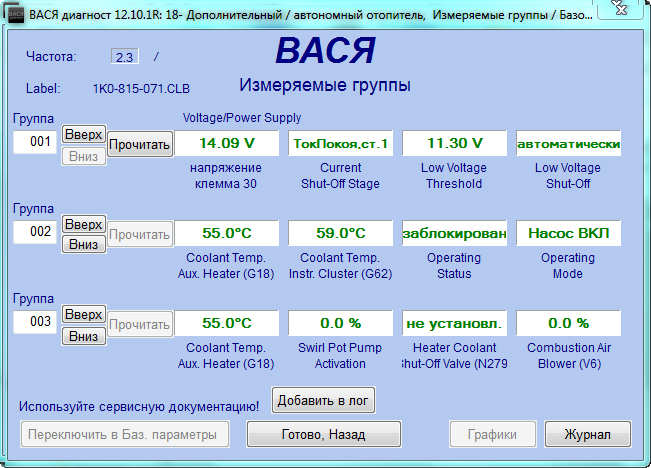Click Переключить в Баз. параметры button
Image resolution: width=651 pixels, height=468 pixels.
point(125,434)
